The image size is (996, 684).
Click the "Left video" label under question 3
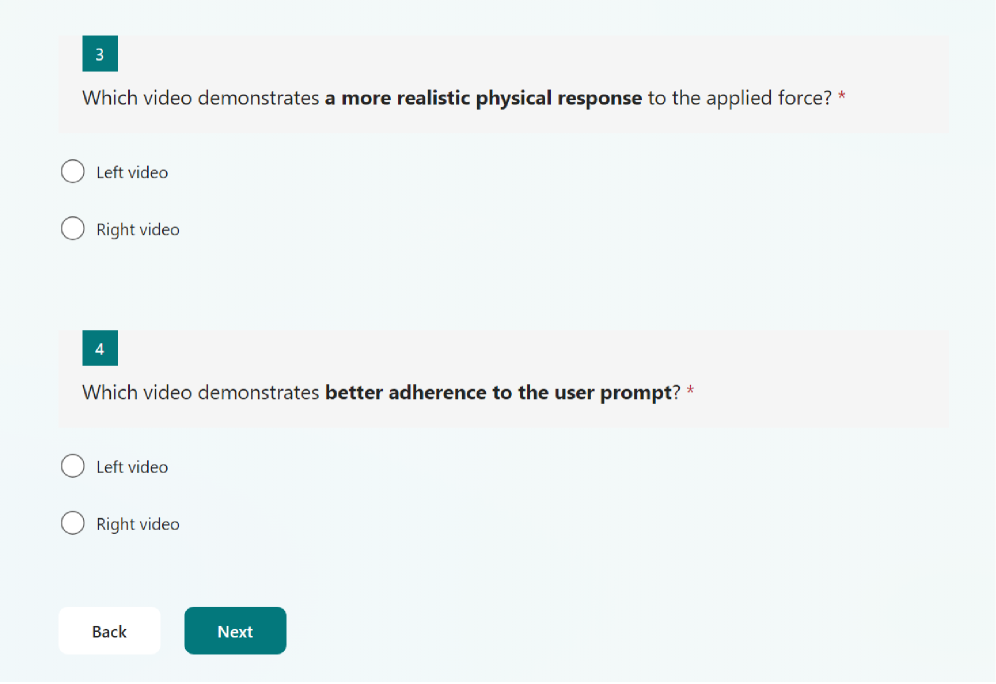pyautogui.click(x=132, y=172)
